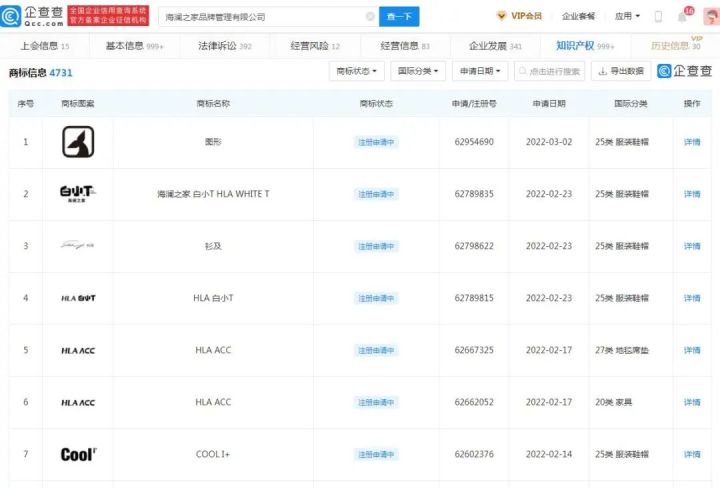Open HLA ACC trademark image for 62662052
720x488 pixels.
[78, 403]
